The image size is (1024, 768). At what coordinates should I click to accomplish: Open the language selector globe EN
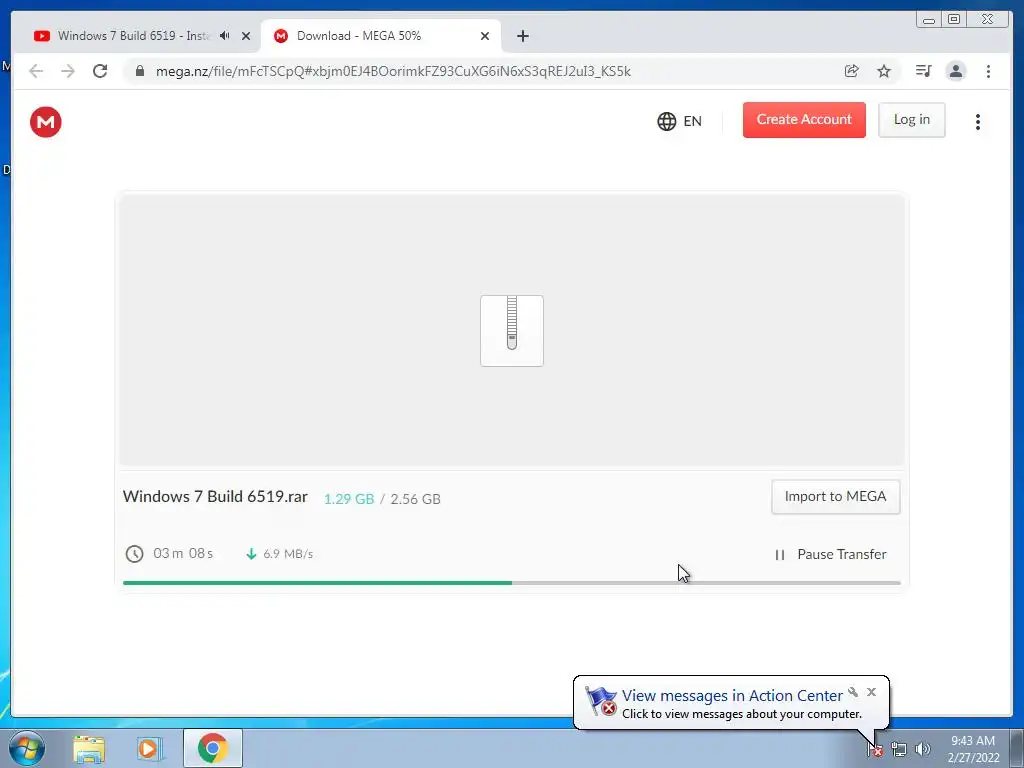coord(679,121)
